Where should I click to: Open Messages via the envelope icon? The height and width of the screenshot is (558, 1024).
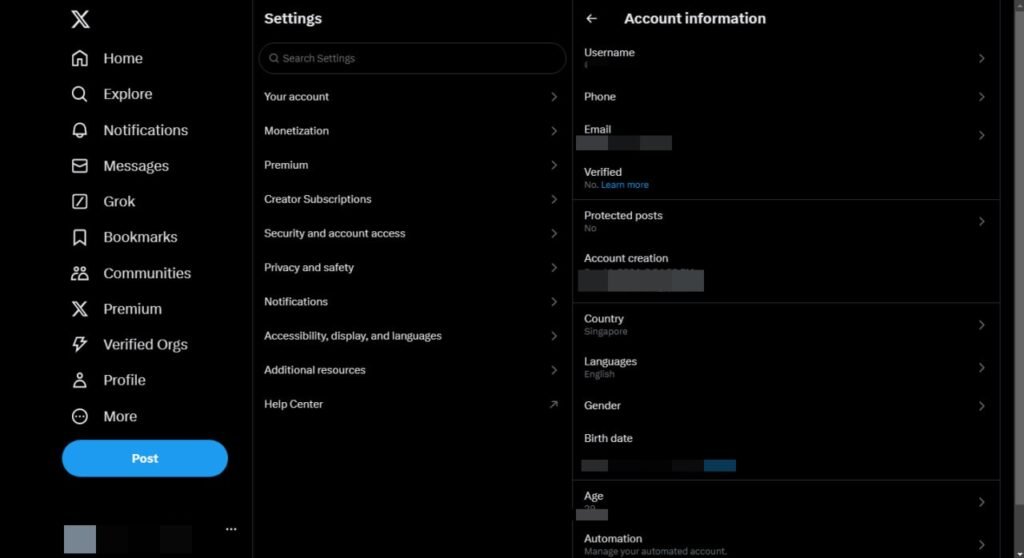click(x=80, y=166)
